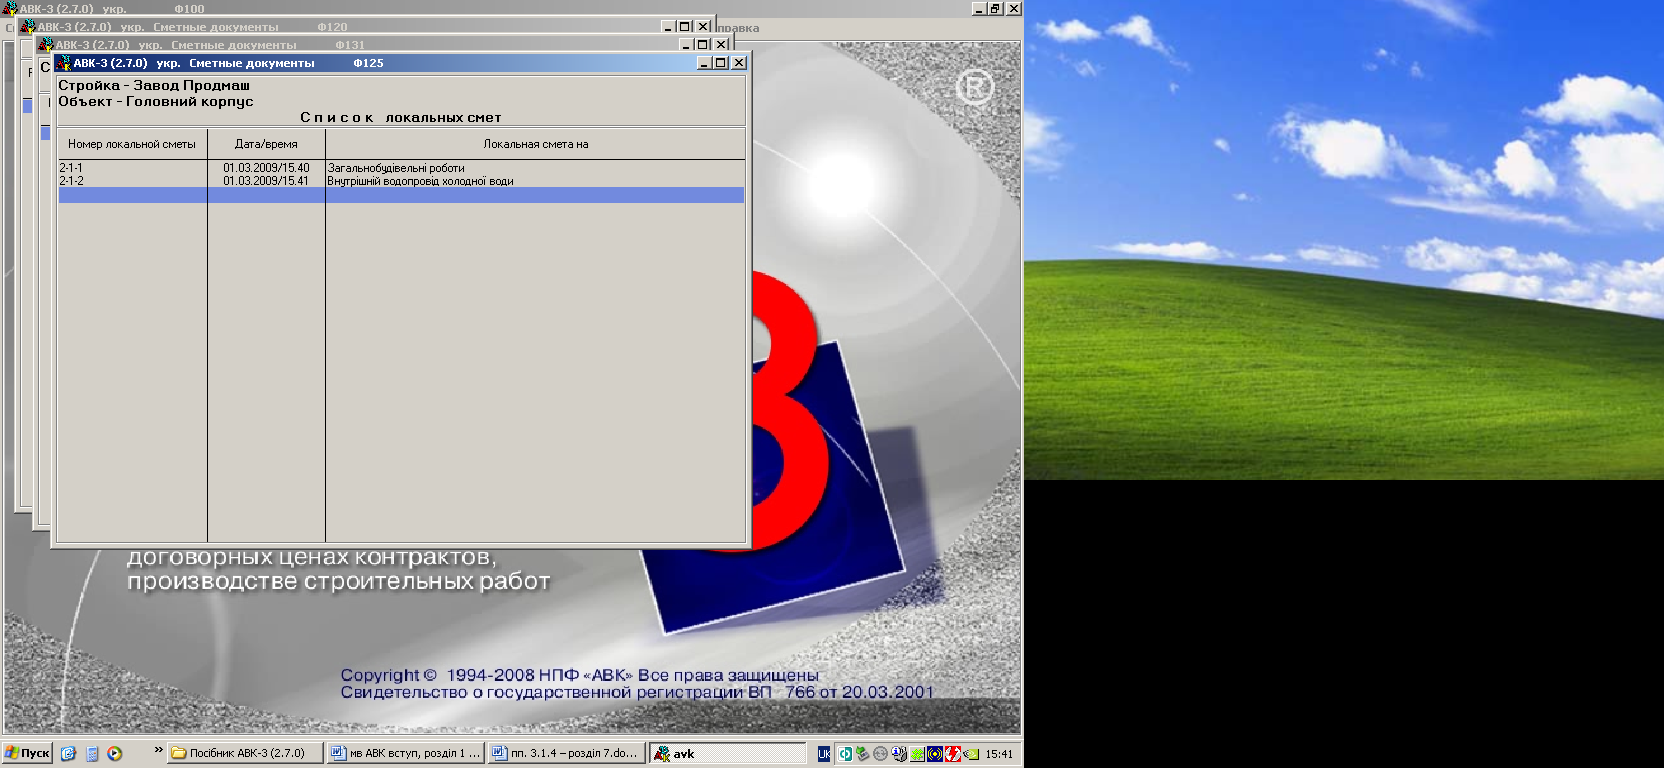This screenshot has width=1664, height=768.
Task: Switch to 'мв АВК вступ, розділ 1' Word document
Action: click(x=406, y=753)
